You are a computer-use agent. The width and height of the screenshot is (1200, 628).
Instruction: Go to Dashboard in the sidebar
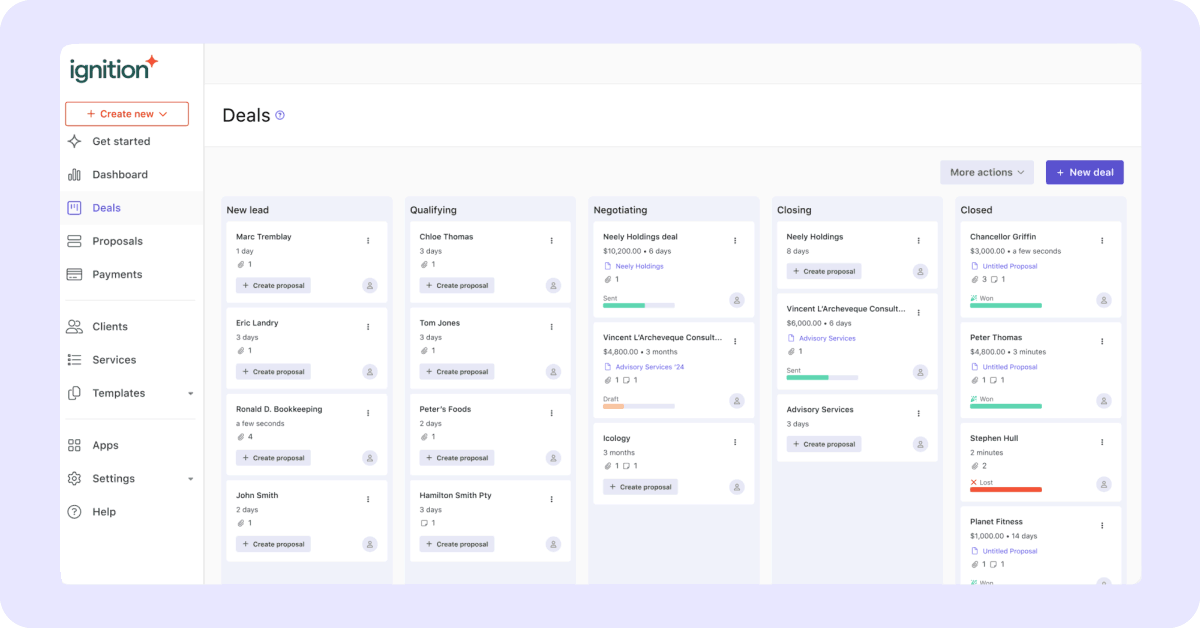pyautogui.click(x=120, y=175)
